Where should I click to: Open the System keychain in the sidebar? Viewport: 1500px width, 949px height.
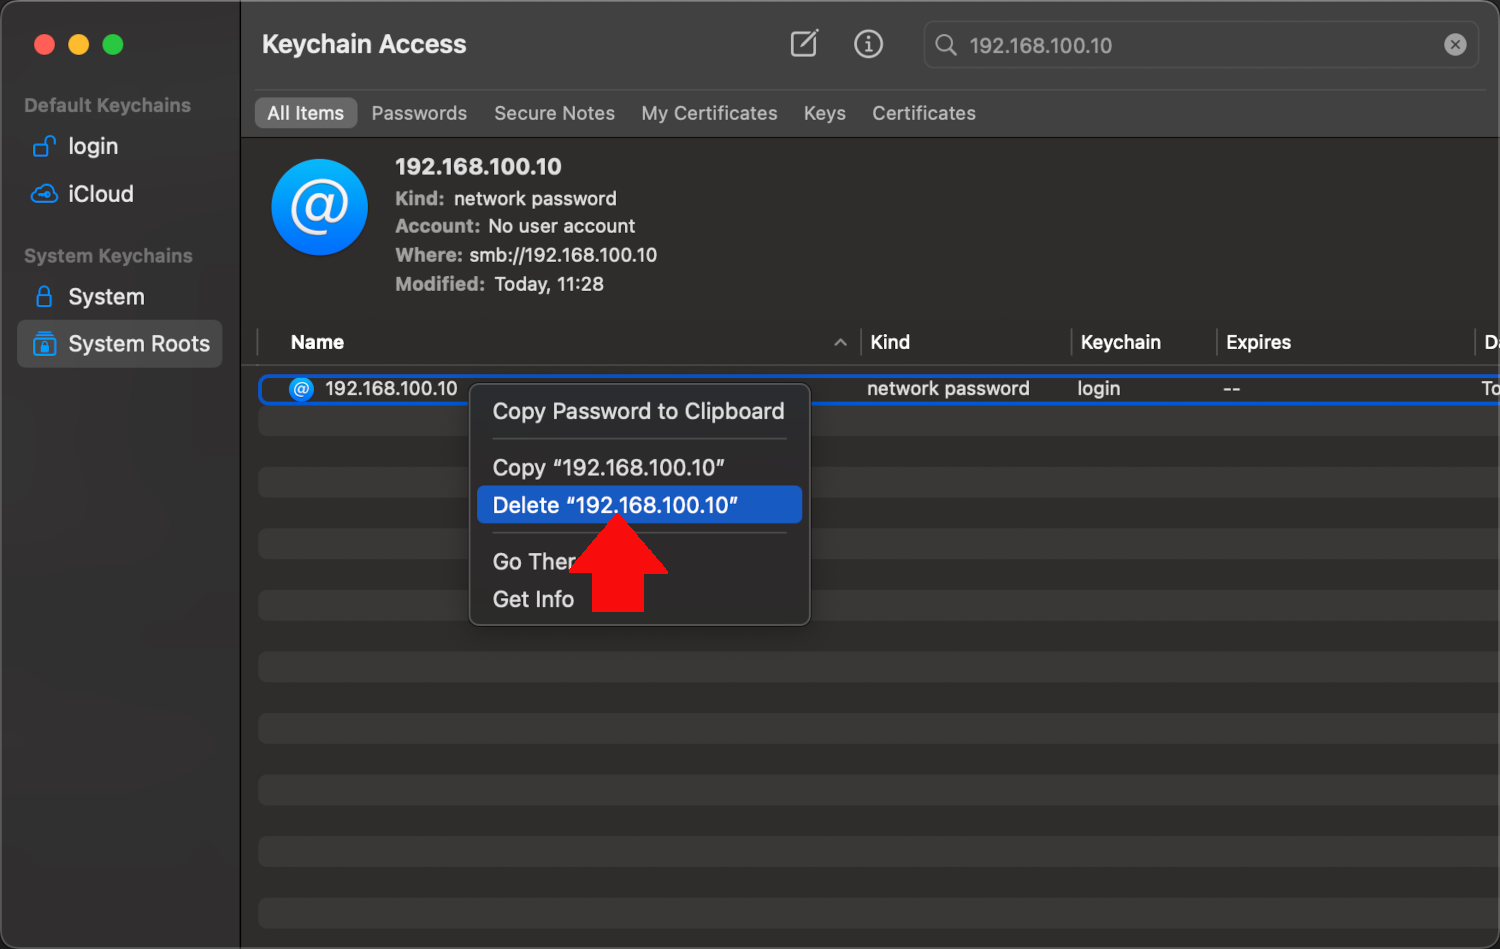pos(106,297)
